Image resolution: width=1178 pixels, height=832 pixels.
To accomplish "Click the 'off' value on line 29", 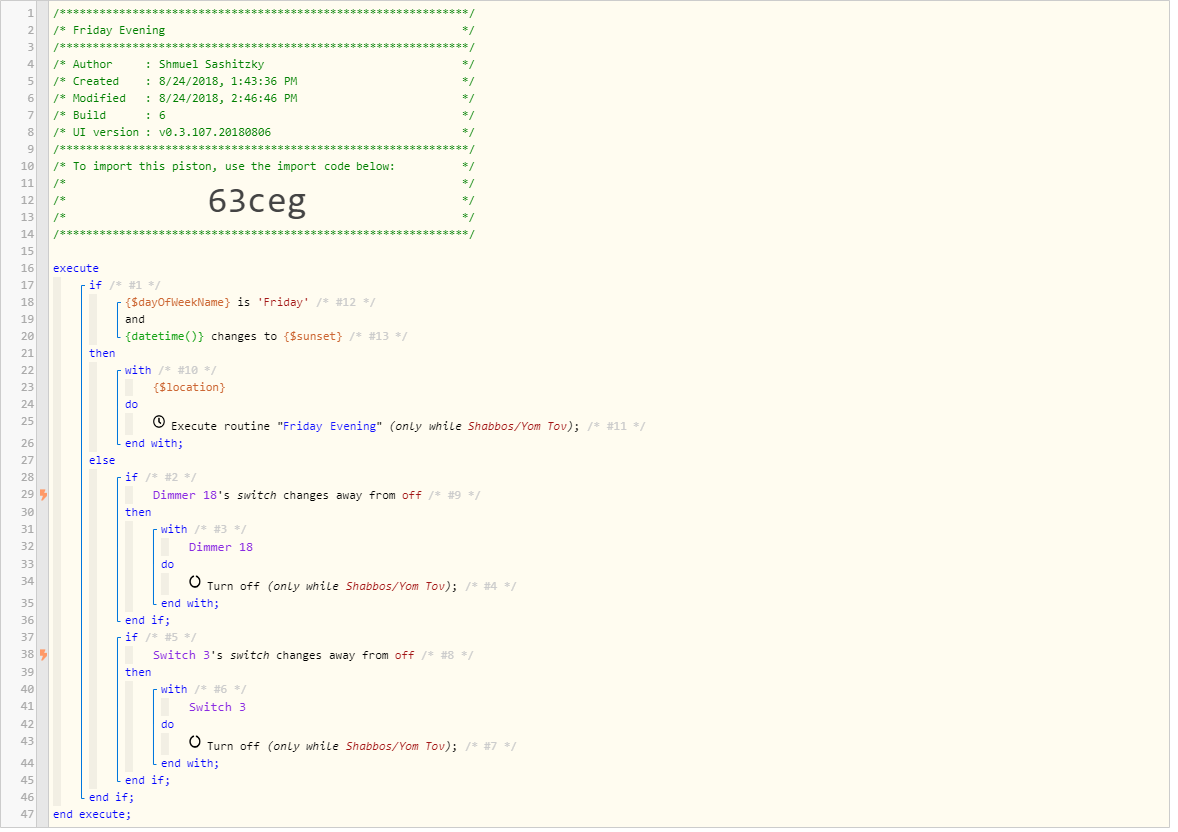I will tap(412, 495).
